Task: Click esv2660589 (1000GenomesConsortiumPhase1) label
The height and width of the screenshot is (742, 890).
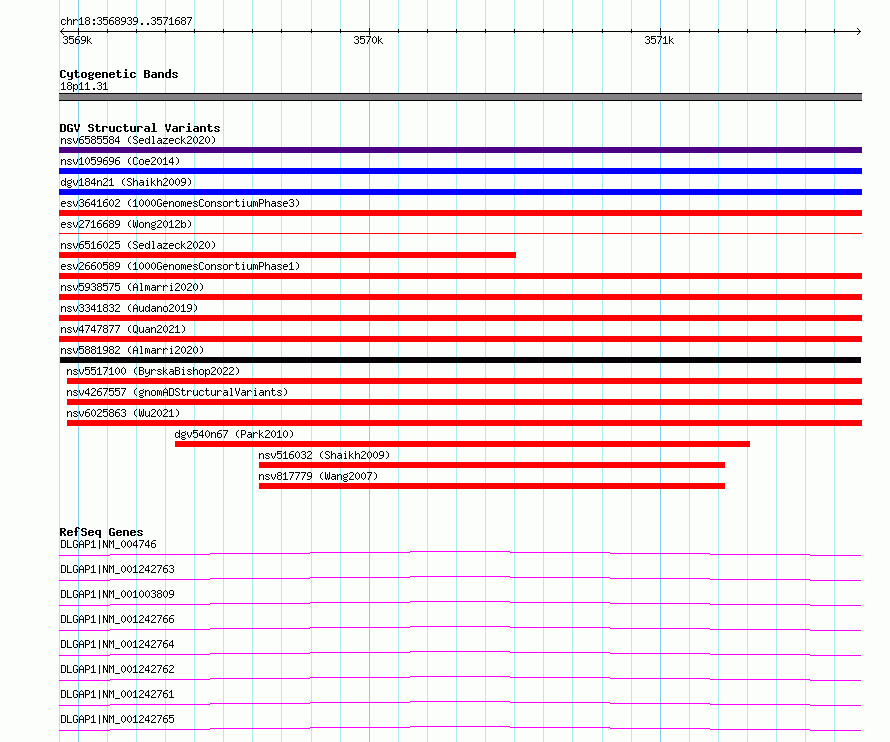Action: coord(180,266)
